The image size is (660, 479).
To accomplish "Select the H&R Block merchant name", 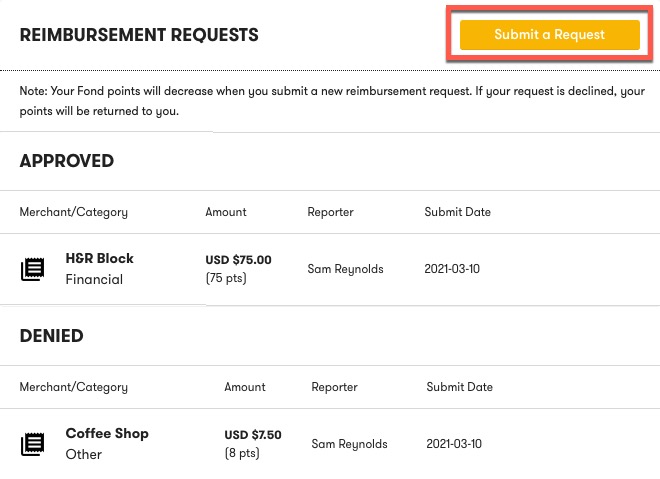I will 99,258.
